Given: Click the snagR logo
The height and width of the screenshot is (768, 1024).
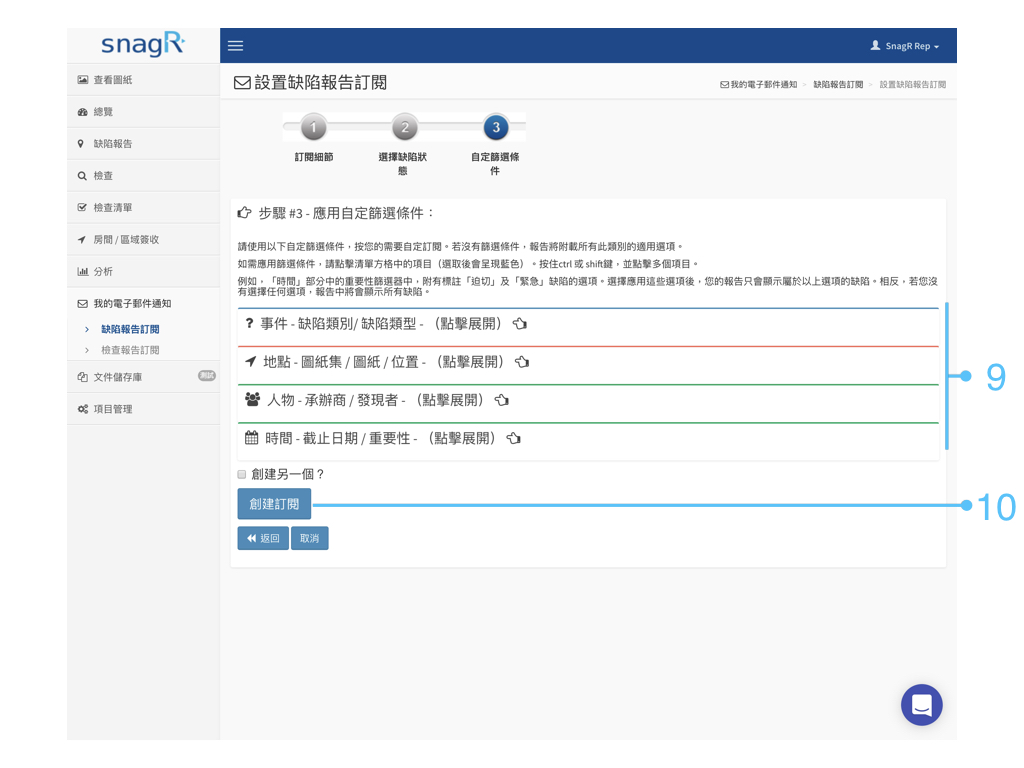Looking at the screenshot, I should coord(142,44).
